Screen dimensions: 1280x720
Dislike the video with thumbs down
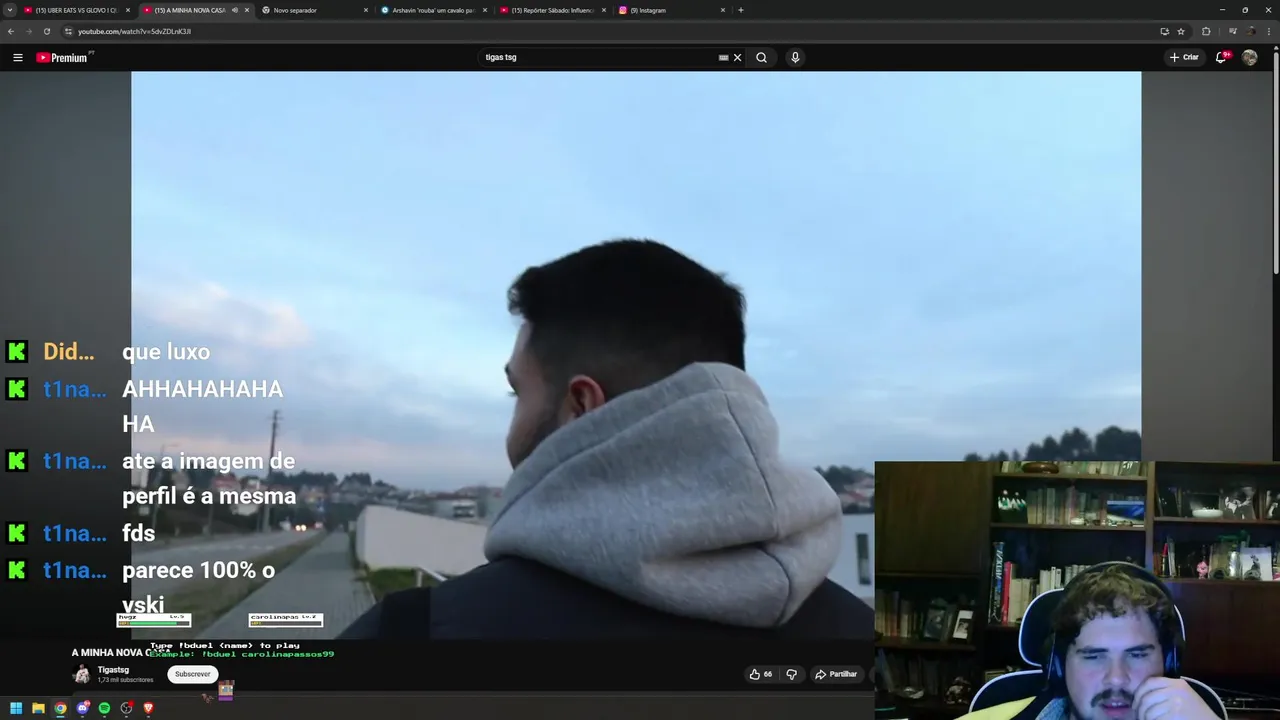791,674
